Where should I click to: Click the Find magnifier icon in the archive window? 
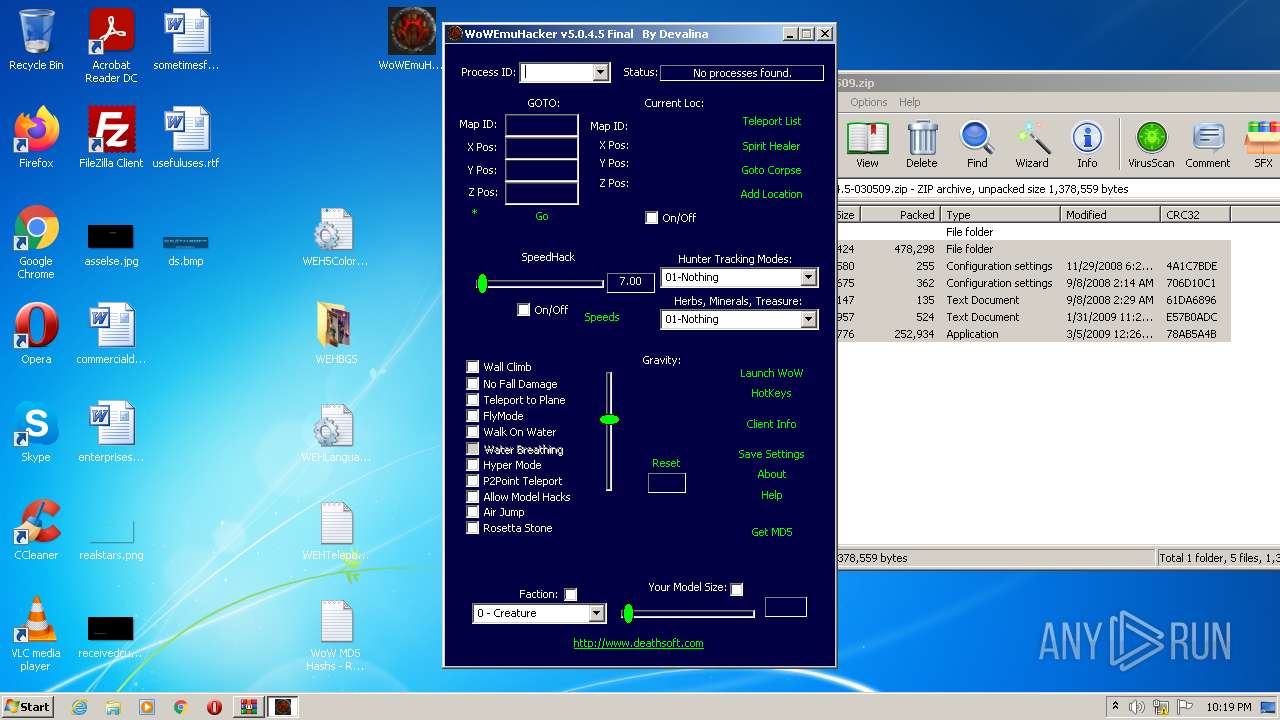[x=977, y=145]
